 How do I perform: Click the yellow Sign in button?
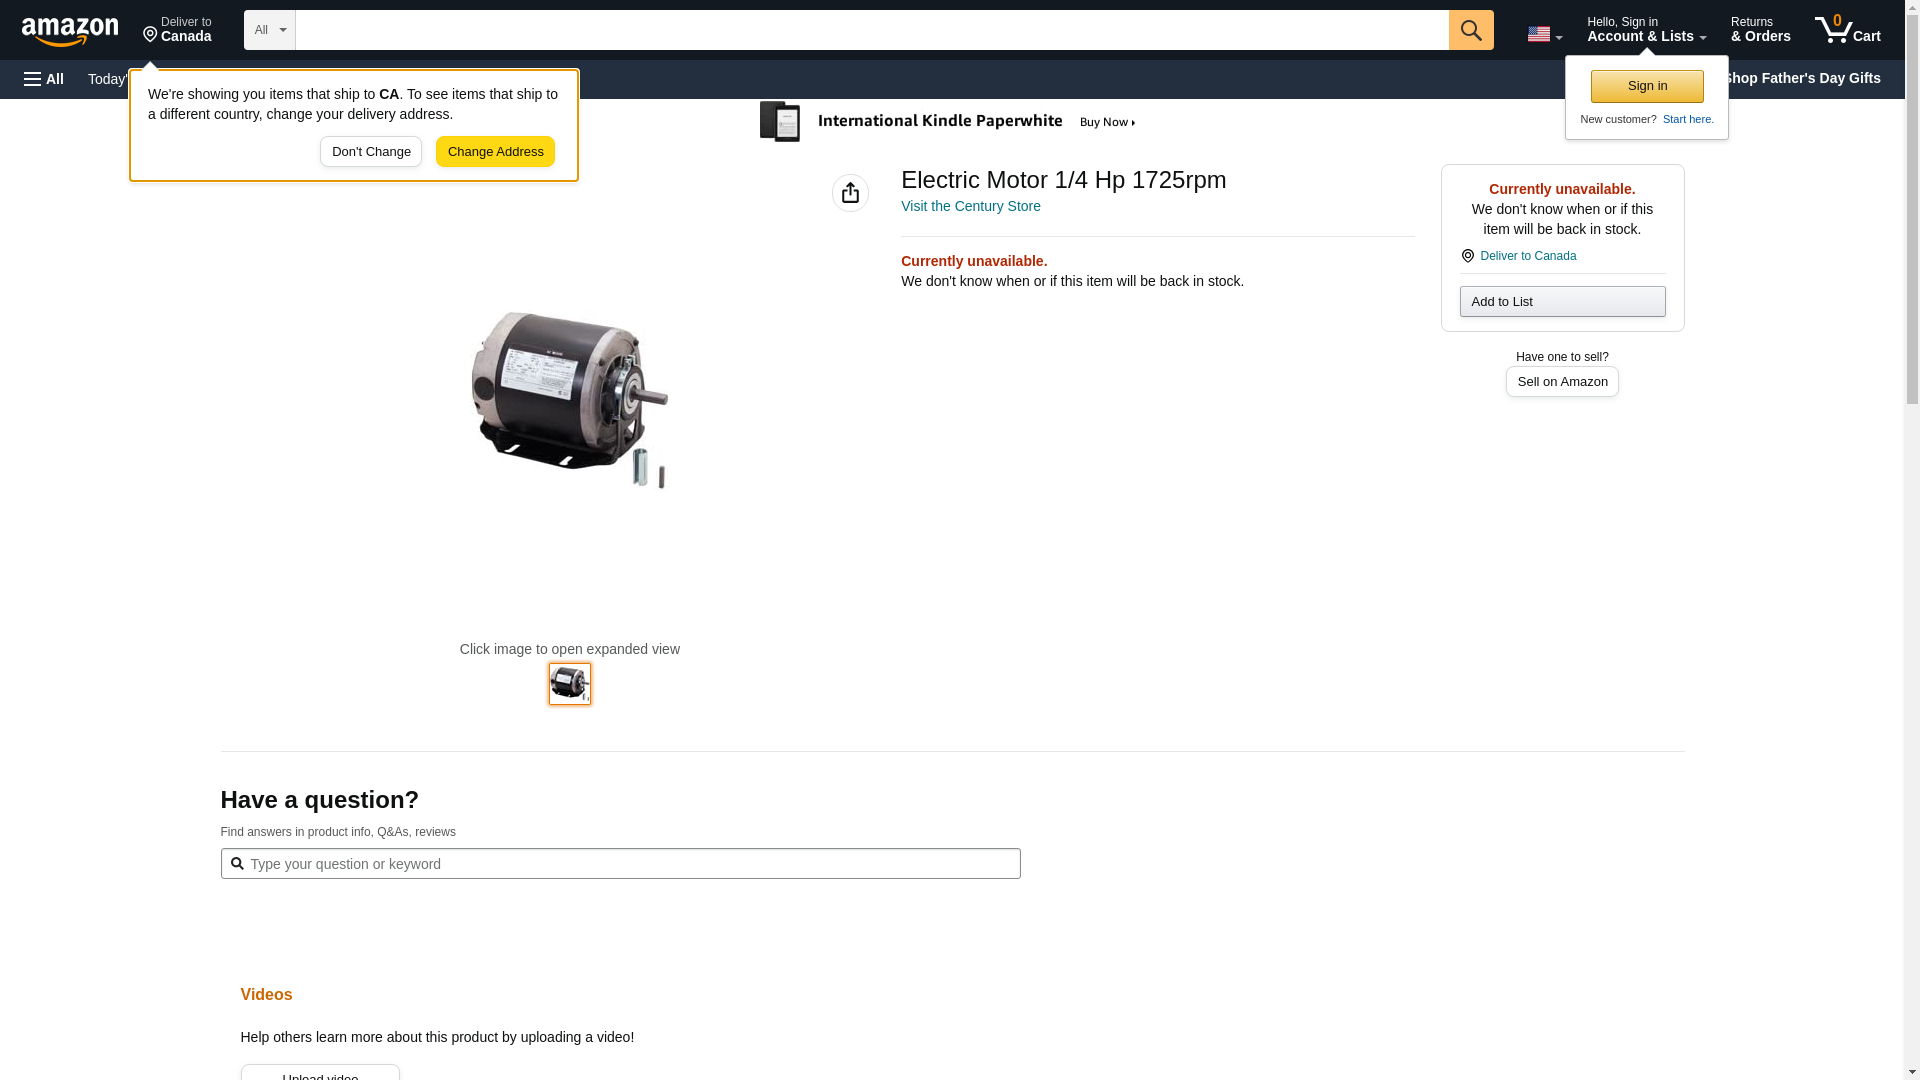[x=1647, y=86]
